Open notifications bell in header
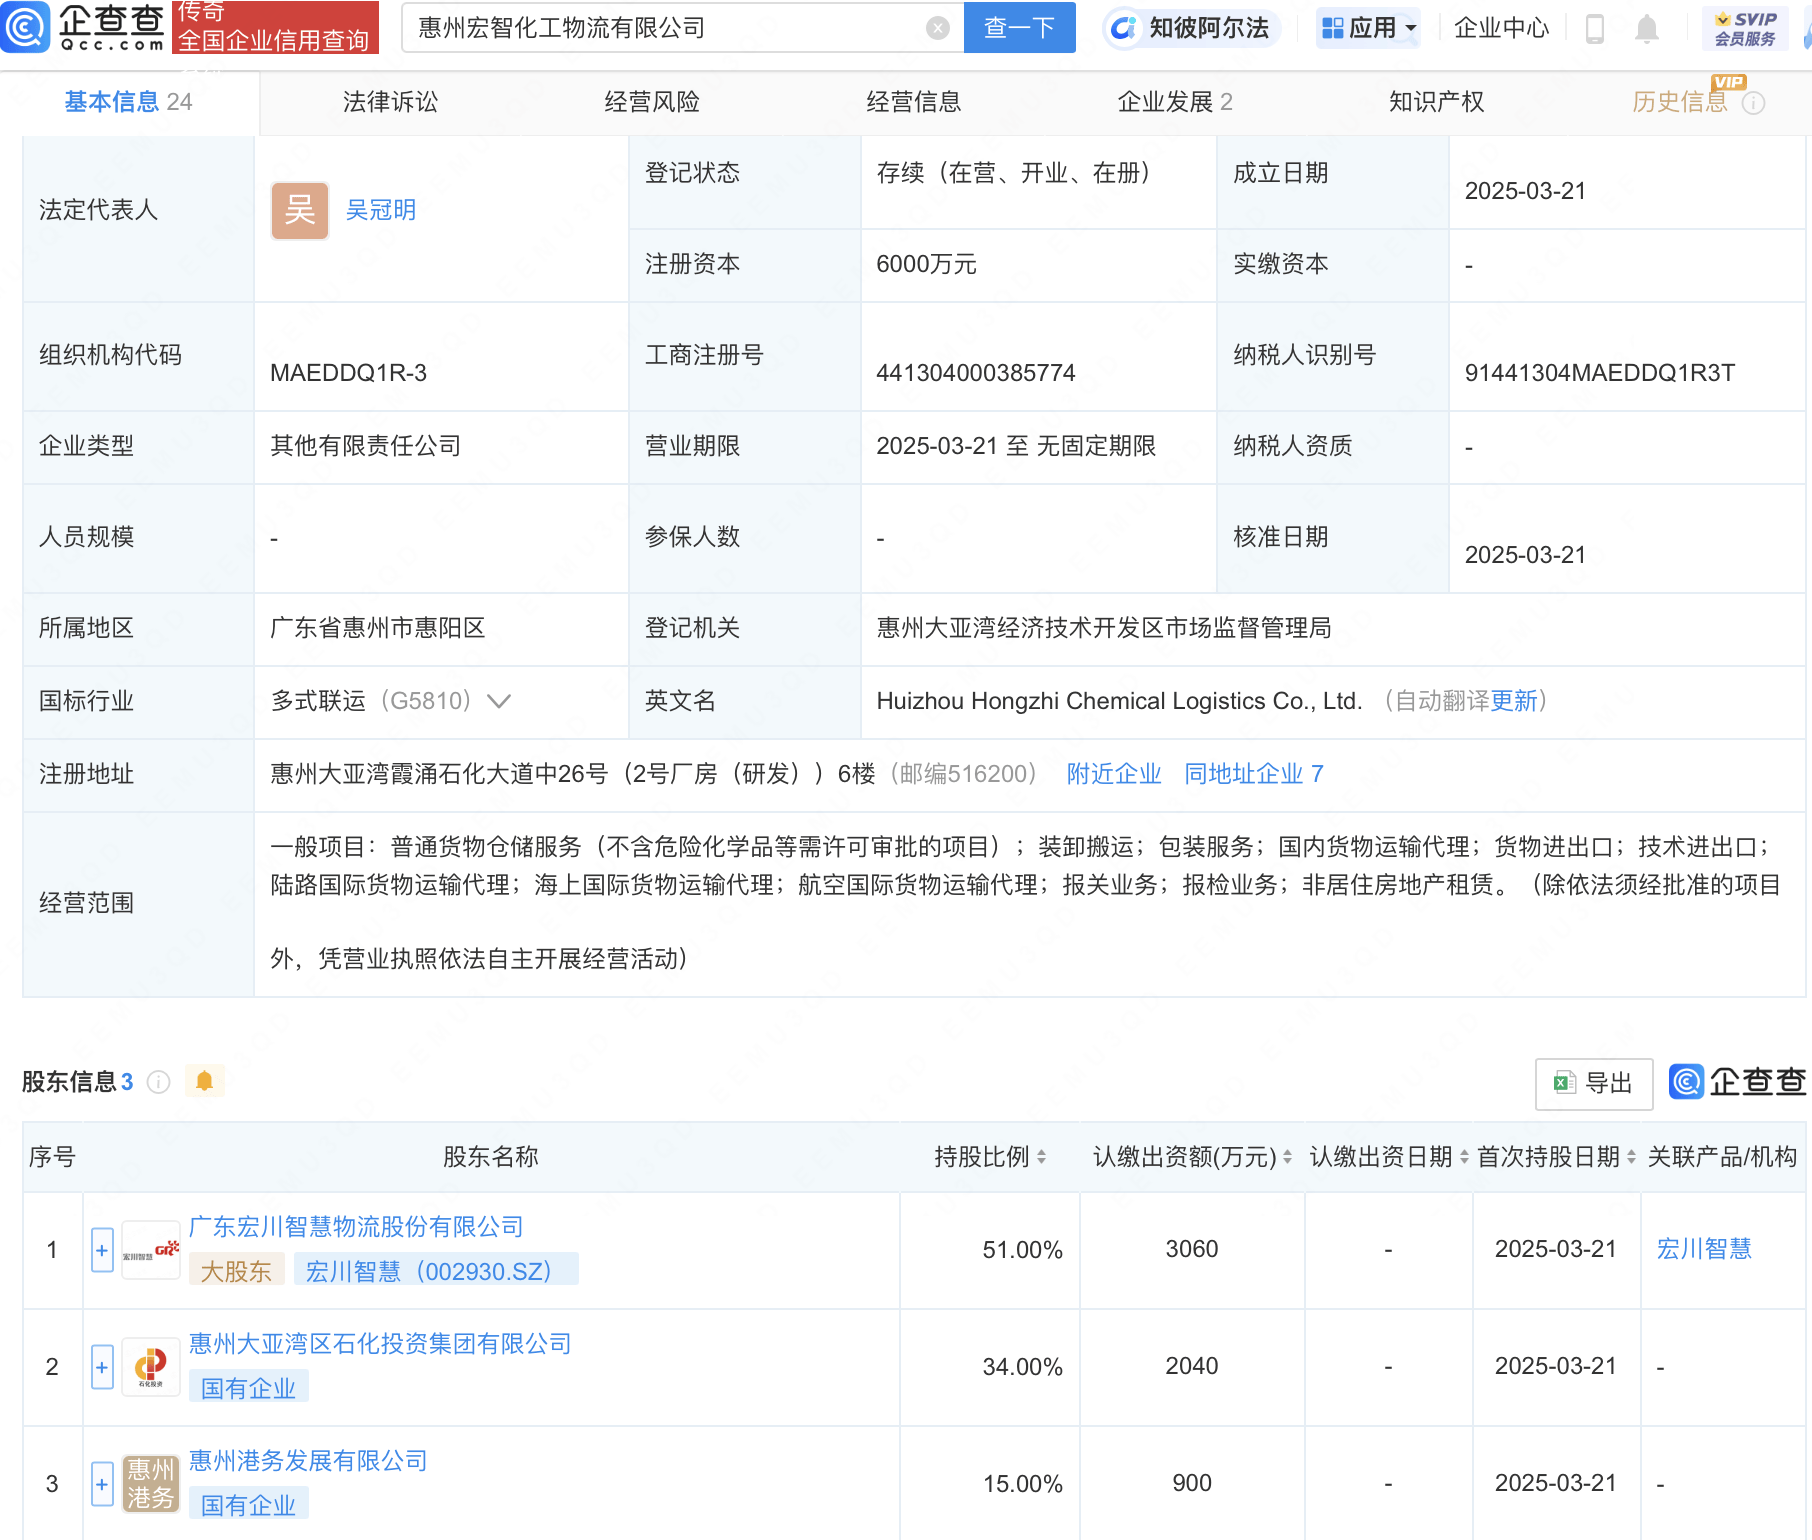The image size is (1812, 1540). tap(1646, 29)
